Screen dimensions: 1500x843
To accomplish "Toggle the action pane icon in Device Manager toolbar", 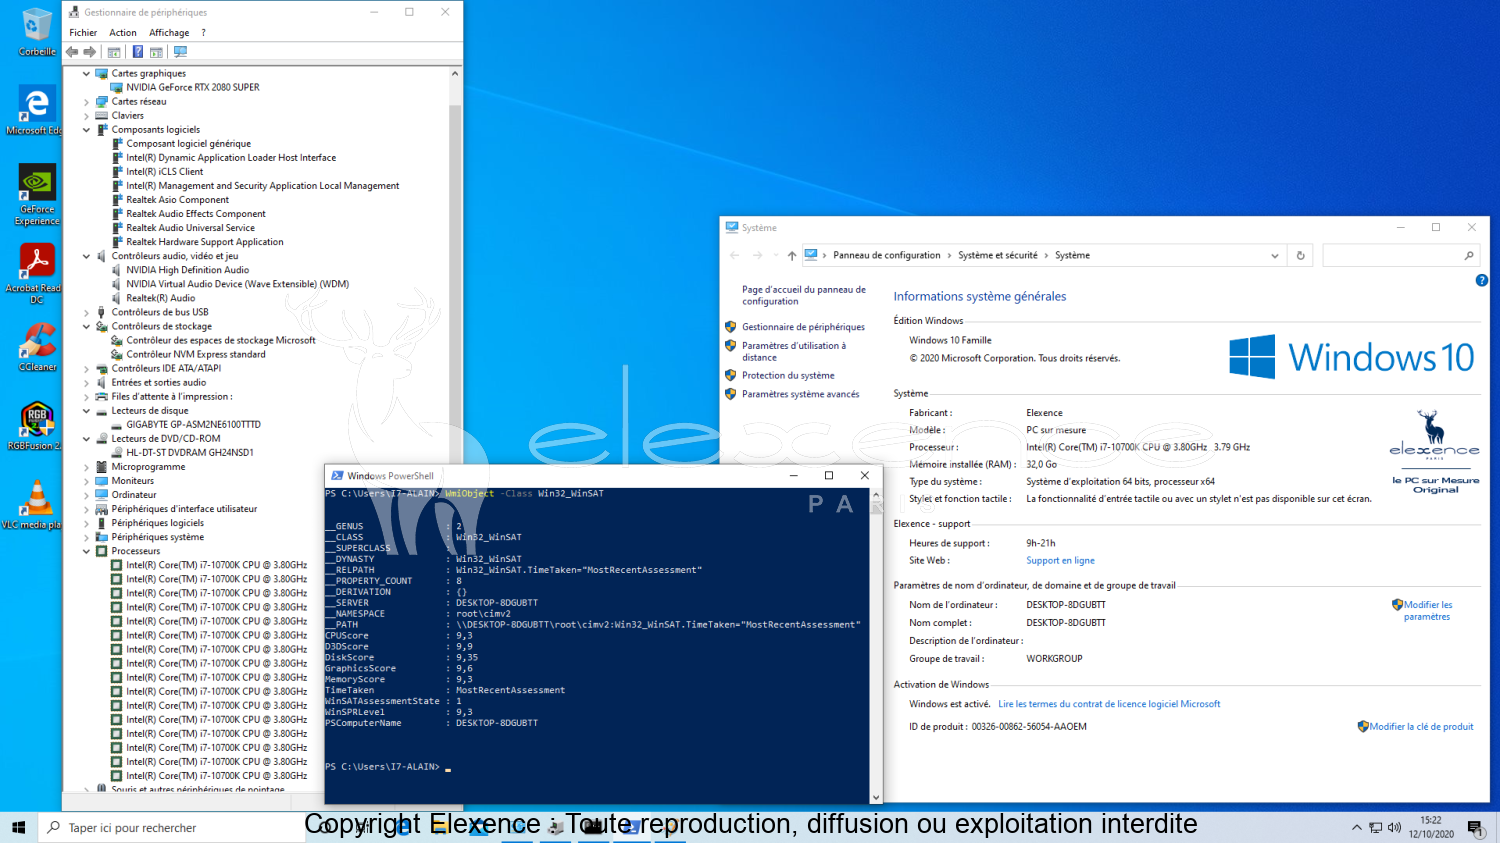I will tap(157, 52).
